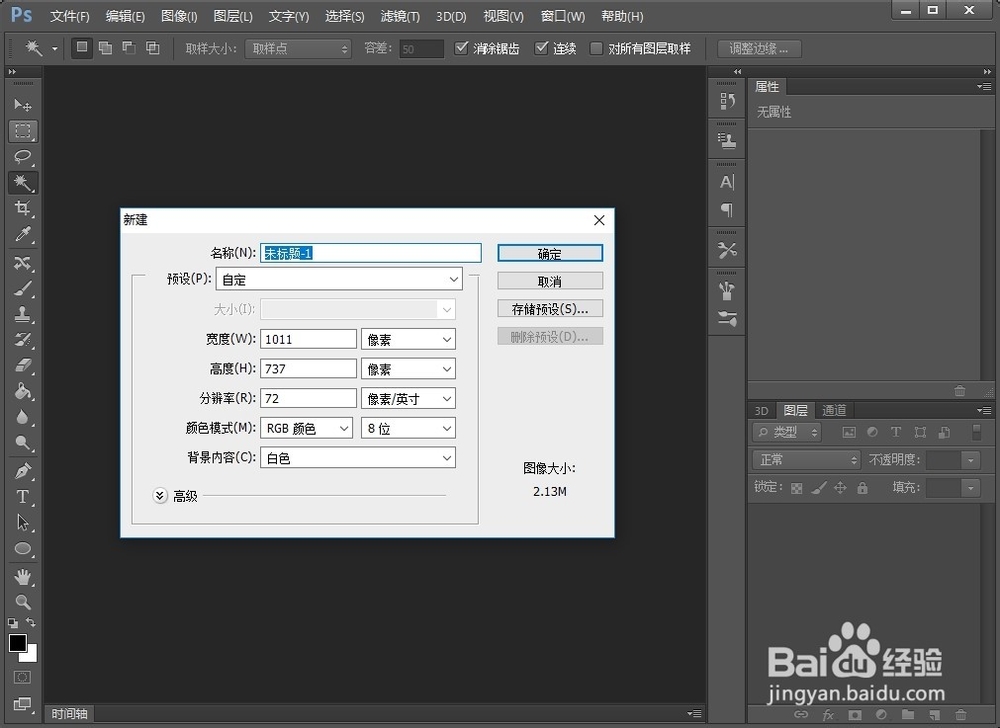Open the 滤镜 Filter menu
Screen dimensions: 1000x728
[x=400, y=16]
